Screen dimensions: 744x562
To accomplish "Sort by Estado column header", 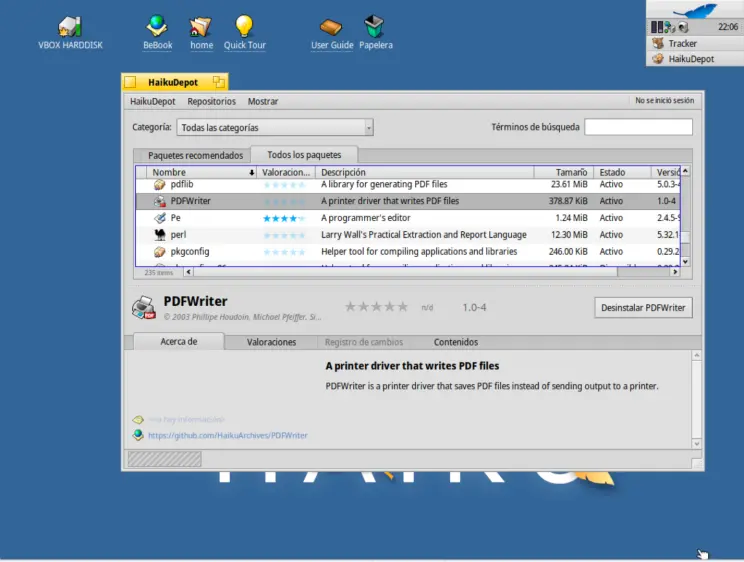I will (x=622, y=172).
